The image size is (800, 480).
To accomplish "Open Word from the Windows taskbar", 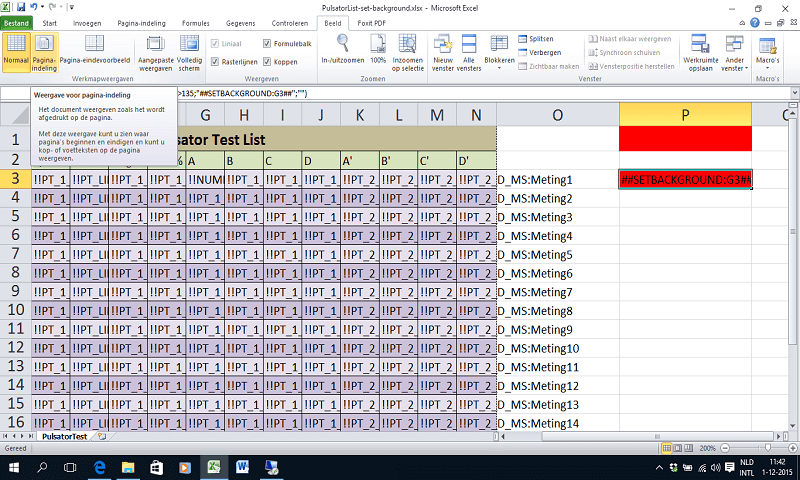I will point(242,467).
